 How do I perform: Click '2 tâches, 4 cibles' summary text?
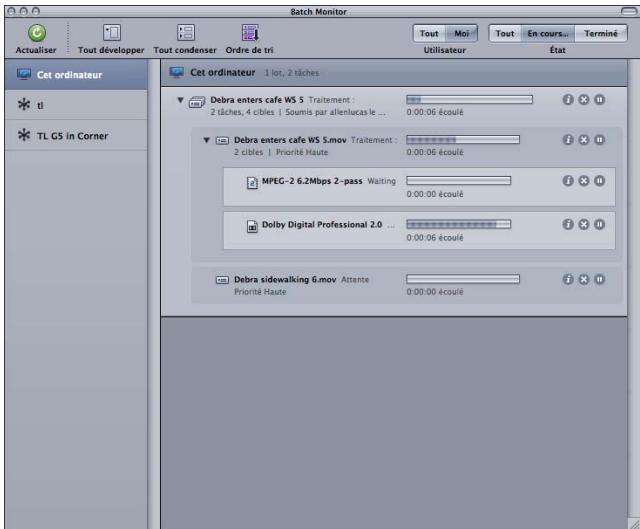(x=242, y=112)
